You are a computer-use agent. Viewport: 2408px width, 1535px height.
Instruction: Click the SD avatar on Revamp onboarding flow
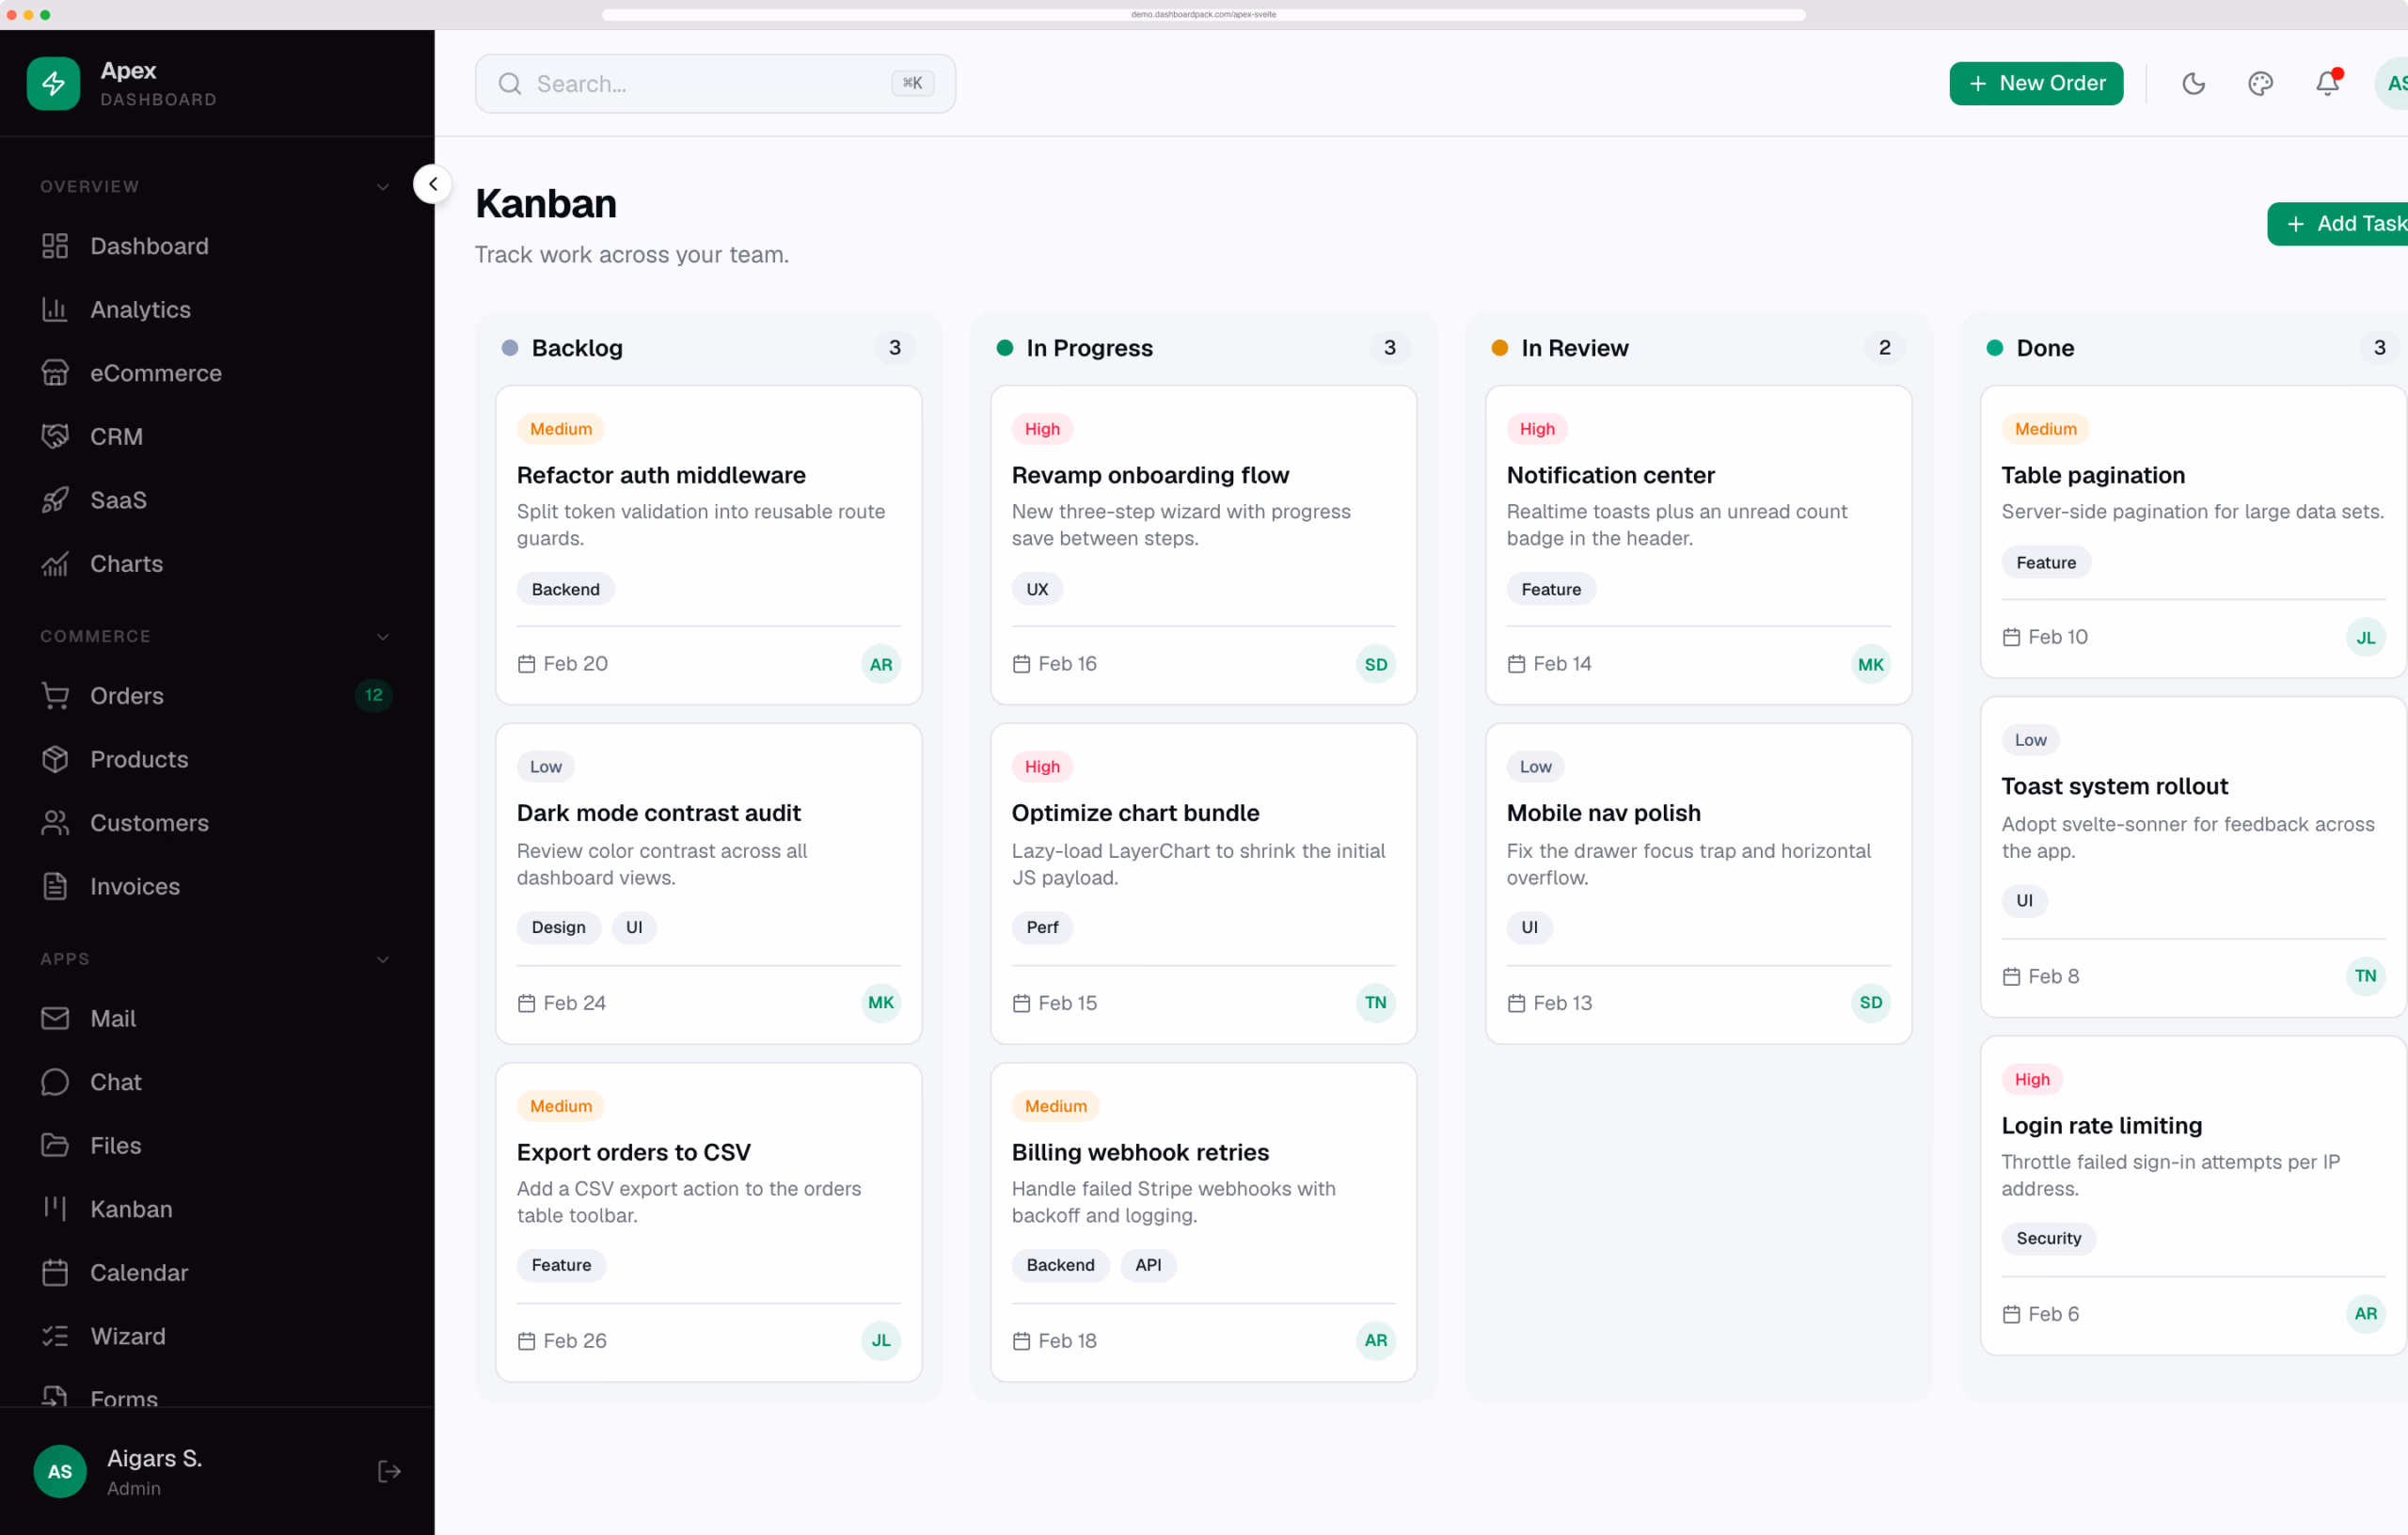[1375, 664]
